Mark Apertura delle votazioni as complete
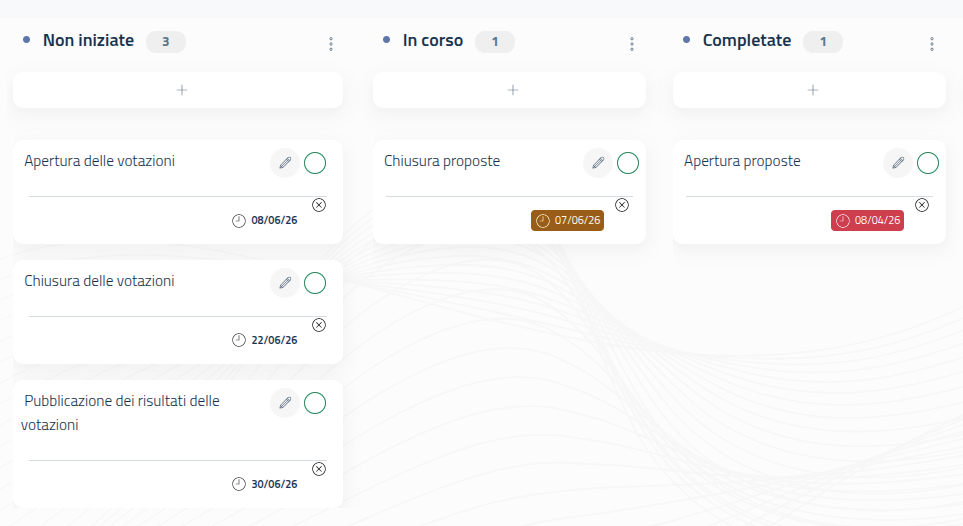This screenshot has width=963, height=526. (x=315, y=163)
